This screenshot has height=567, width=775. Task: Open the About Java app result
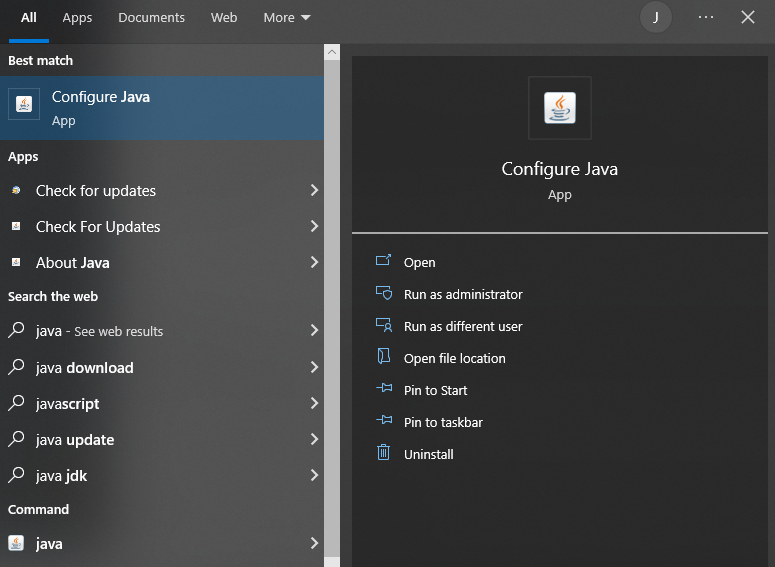click(162, 262)
